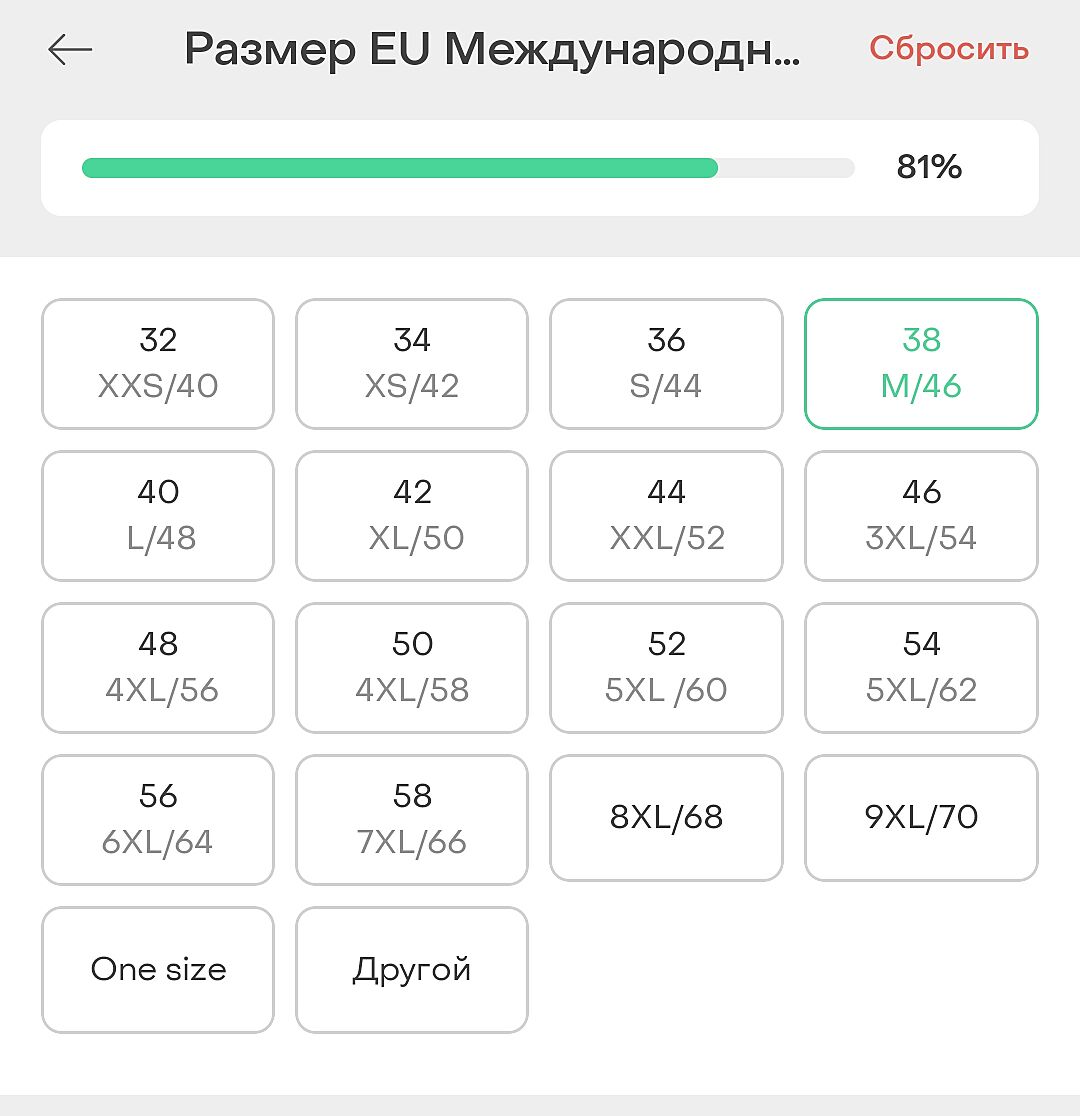The width and height of the screenshot is (1080, 1116).
Task: Select size 32 XXS/40
Action: (158, 364)
